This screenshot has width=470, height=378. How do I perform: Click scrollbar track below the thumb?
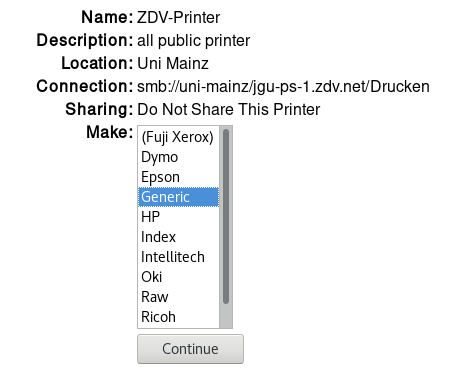226,316
